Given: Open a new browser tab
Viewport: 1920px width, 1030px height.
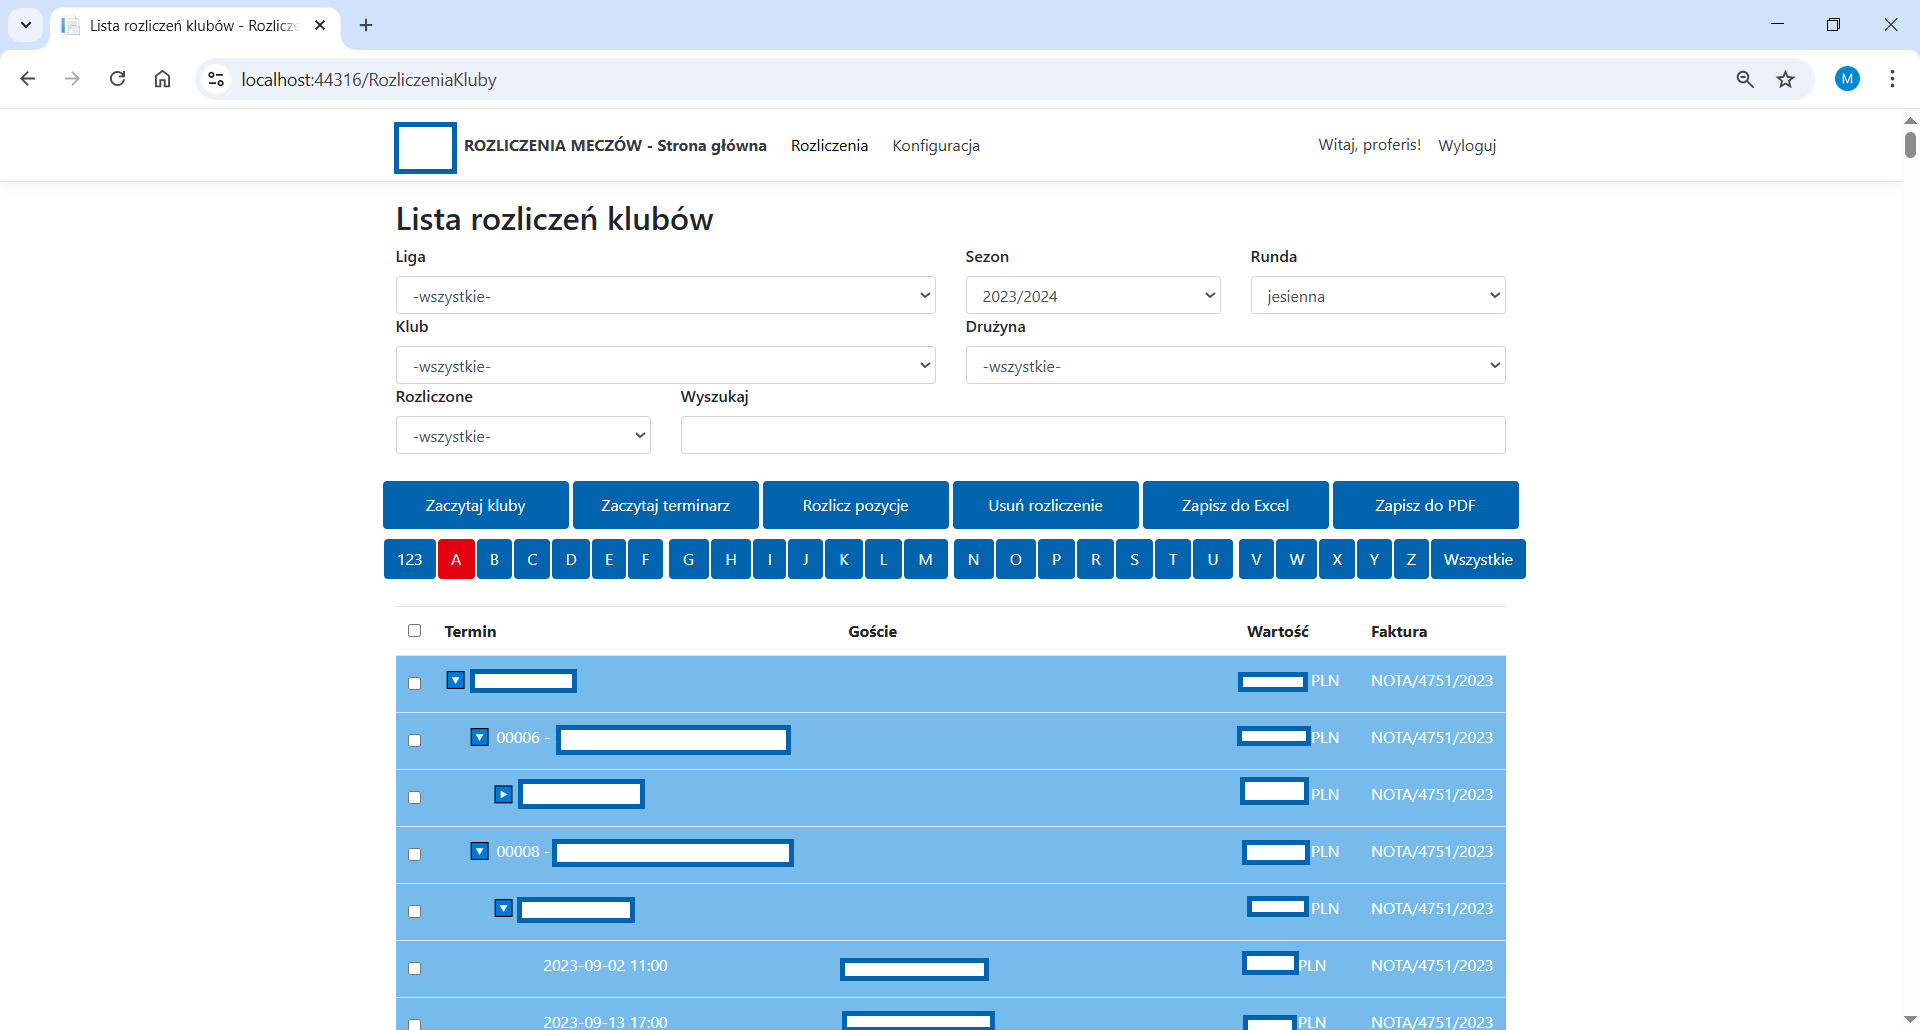Looking at the screenshot, I should click(366, 25).
